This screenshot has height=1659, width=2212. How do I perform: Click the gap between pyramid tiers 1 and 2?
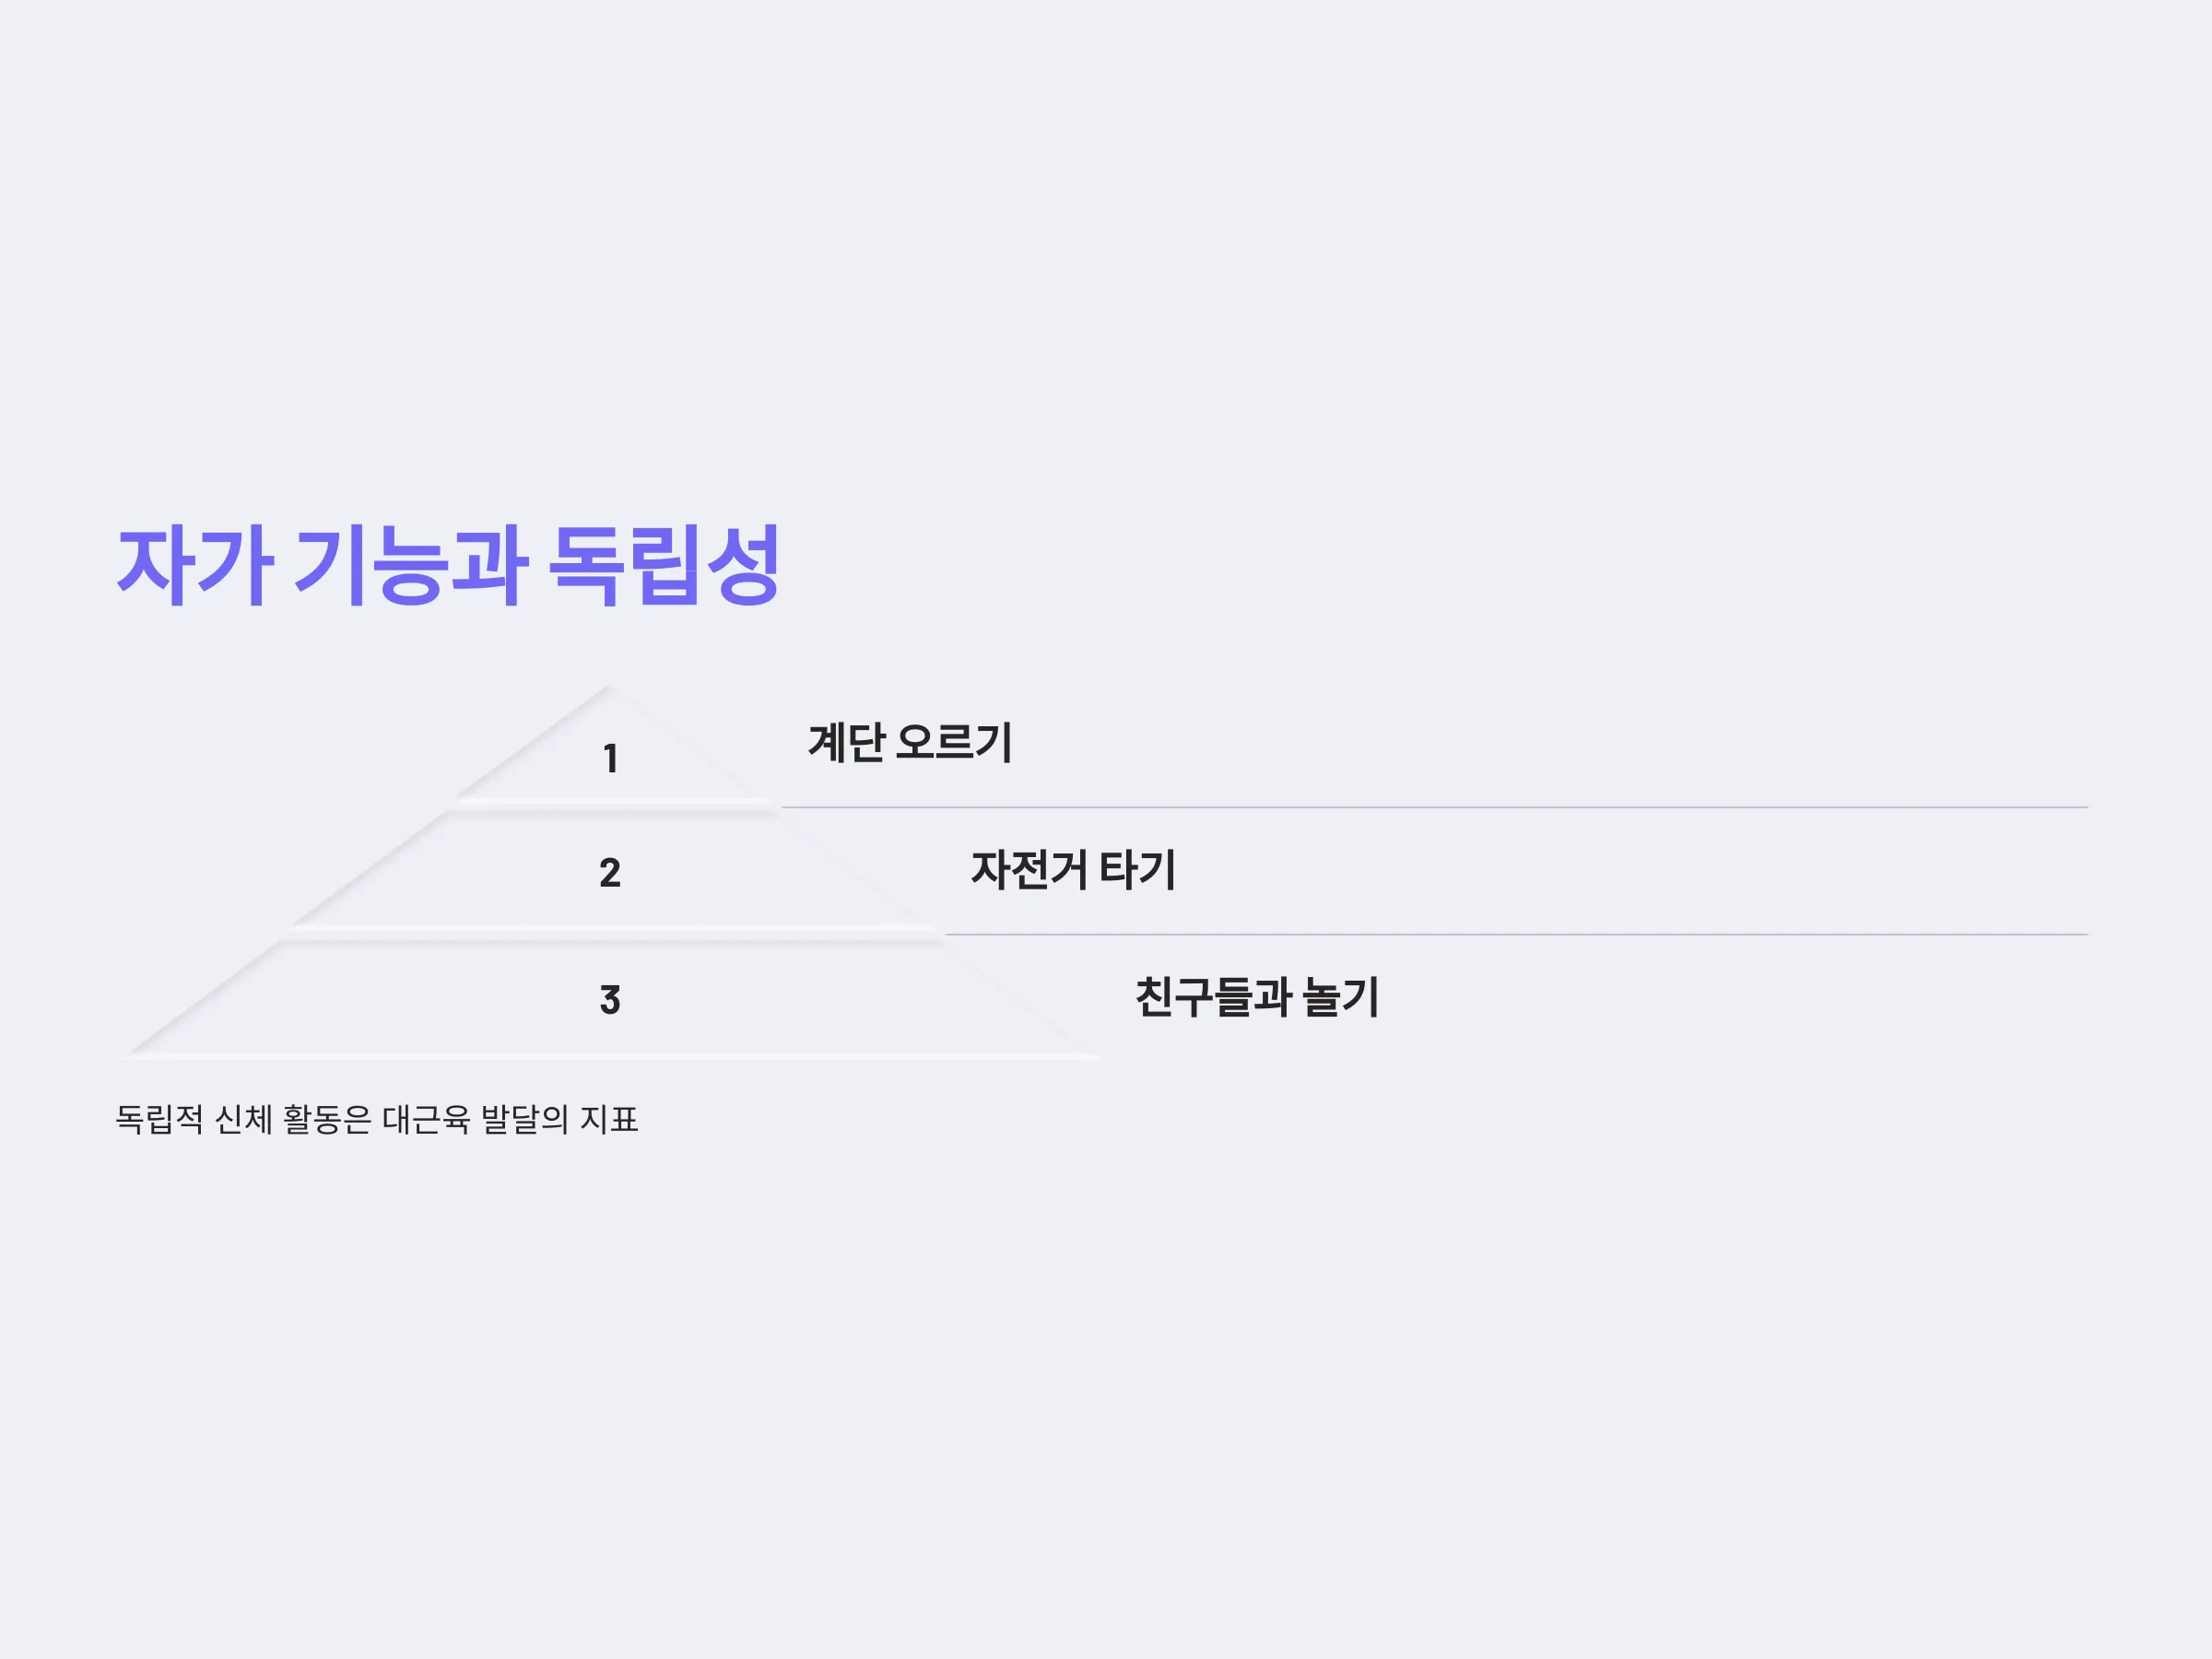[x=612, y=806]
